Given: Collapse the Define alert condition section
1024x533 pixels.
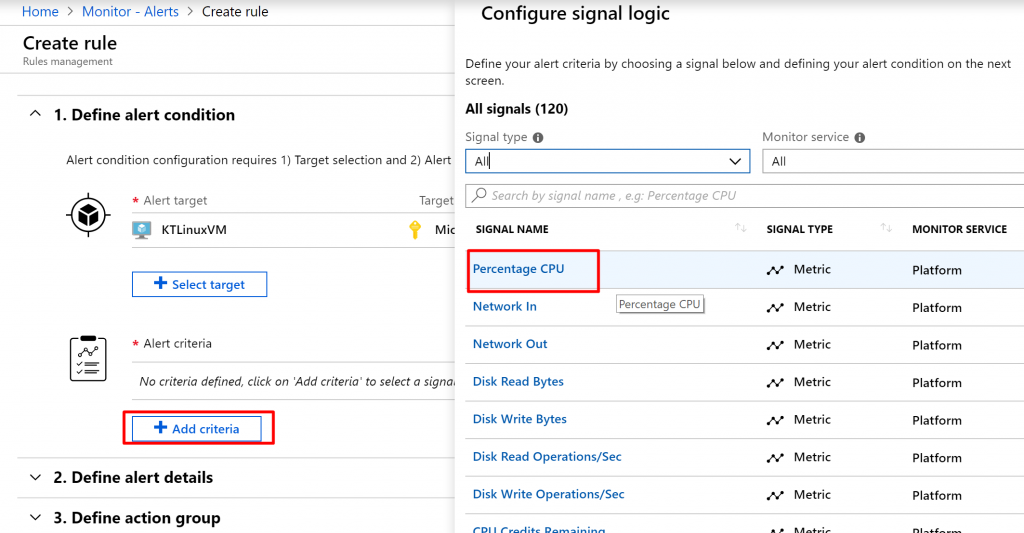Looking at the screenshot, I should tap(36, 115).
